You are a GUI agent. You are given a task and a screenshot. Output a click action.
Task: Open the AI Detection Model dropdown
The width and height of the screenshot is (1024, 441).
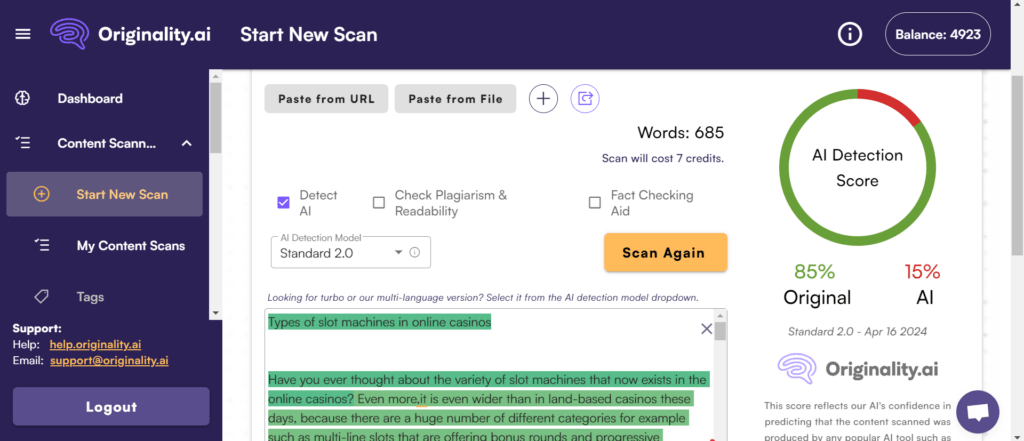coord(351,252)
